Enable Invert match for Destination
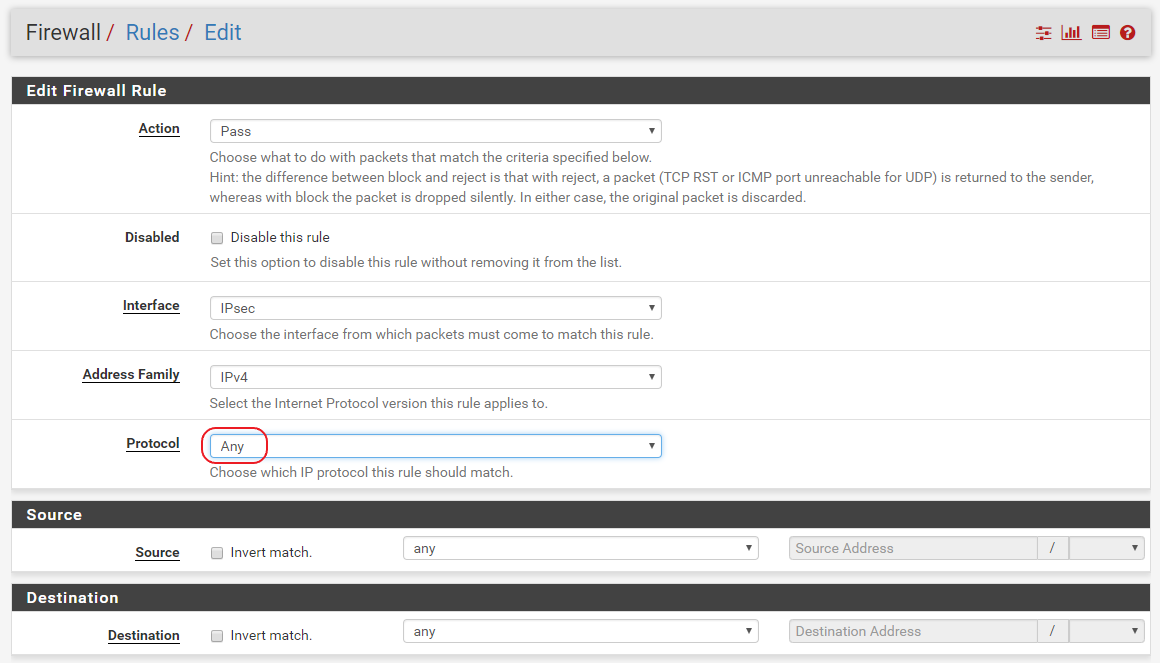1160x663 pixels. point(217,636)
